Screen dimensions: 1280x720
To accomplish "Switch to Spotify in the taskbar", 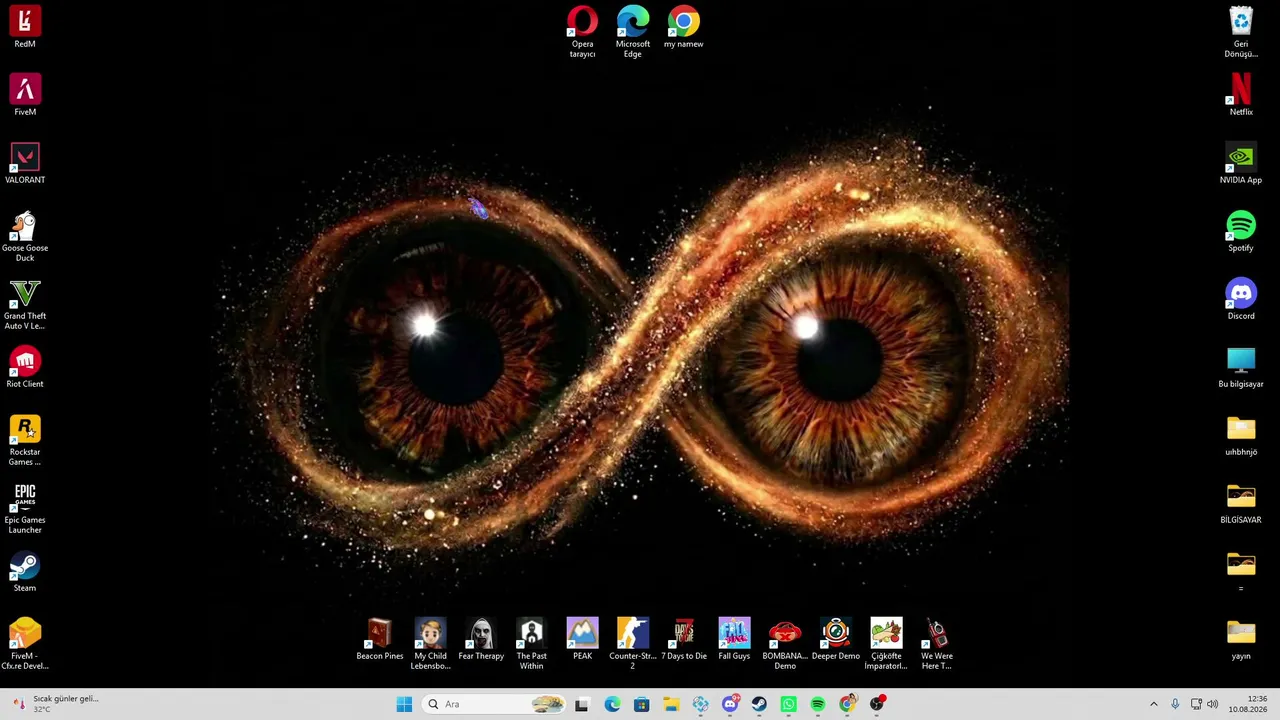I will click(818, 704).
